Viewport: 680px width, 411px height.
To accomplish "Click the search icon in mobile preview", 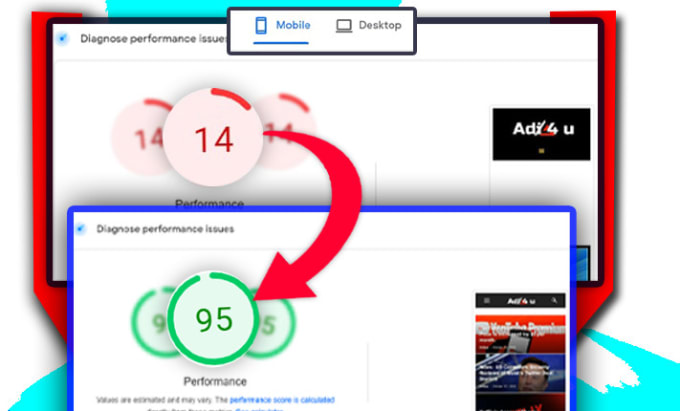I will (554, 300).
